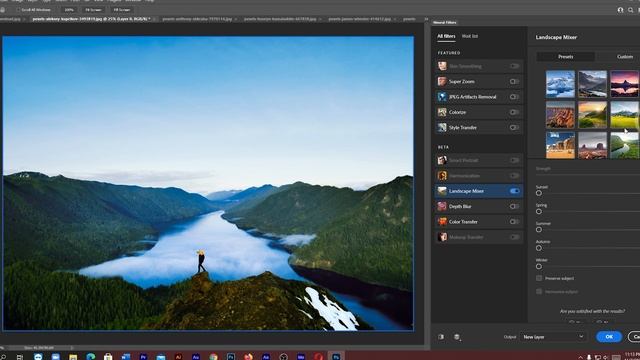Choose the snowy mountain preset thumbnail

click(x=560, y=84)
